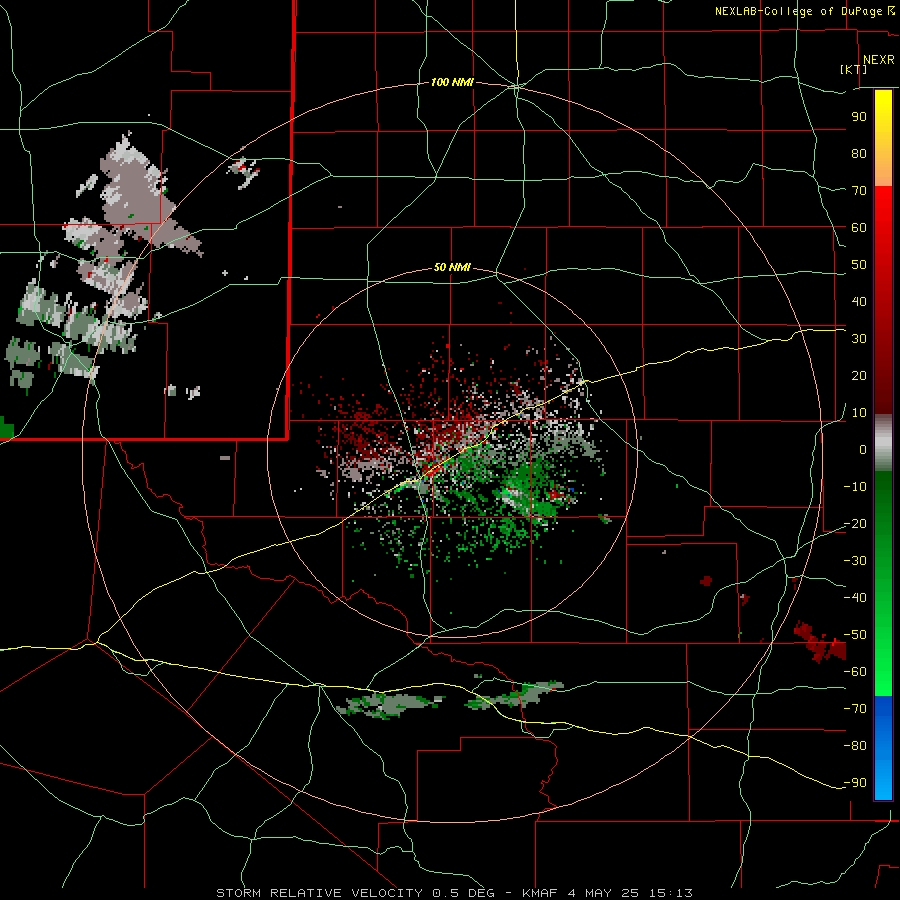Click the 40 value on the velocity scale

pyautogui.click(x=859, y=301)
